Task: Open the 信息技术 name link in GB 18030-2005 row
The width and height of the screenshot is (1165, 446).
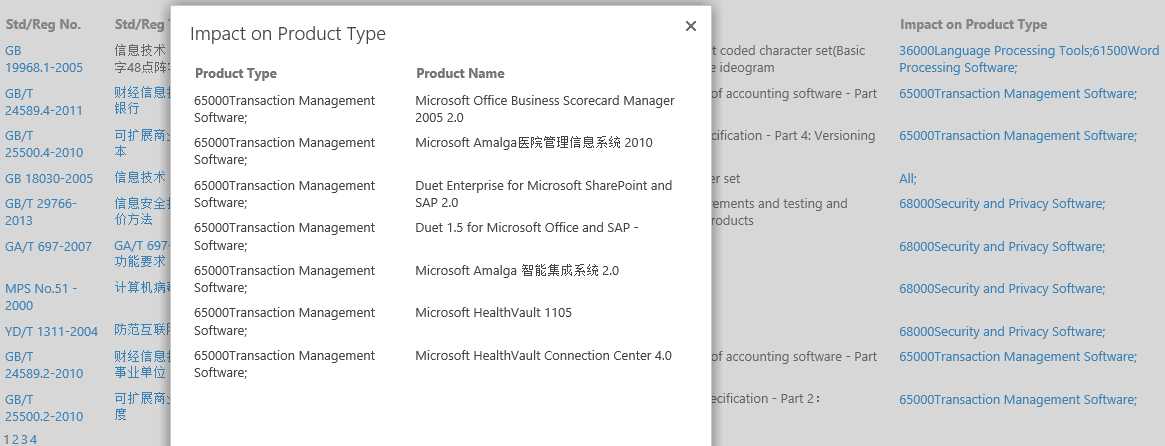Action: [140, 178]
